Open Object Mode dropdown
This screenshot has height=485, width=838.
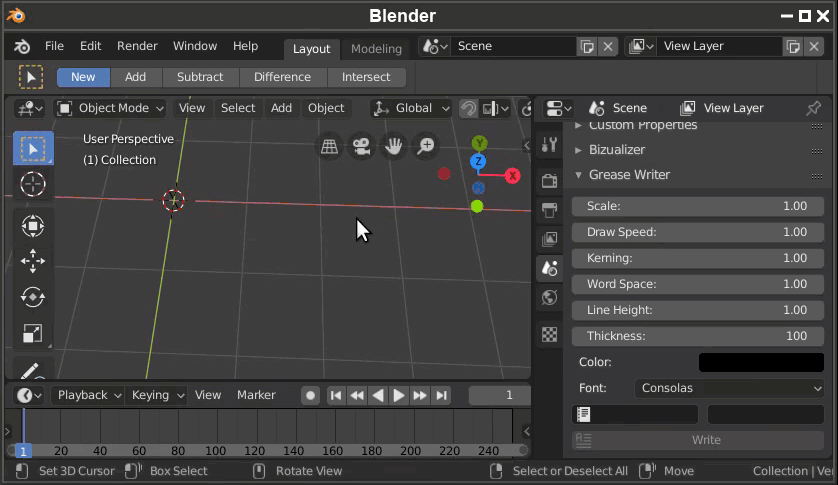tap(110, 109)
